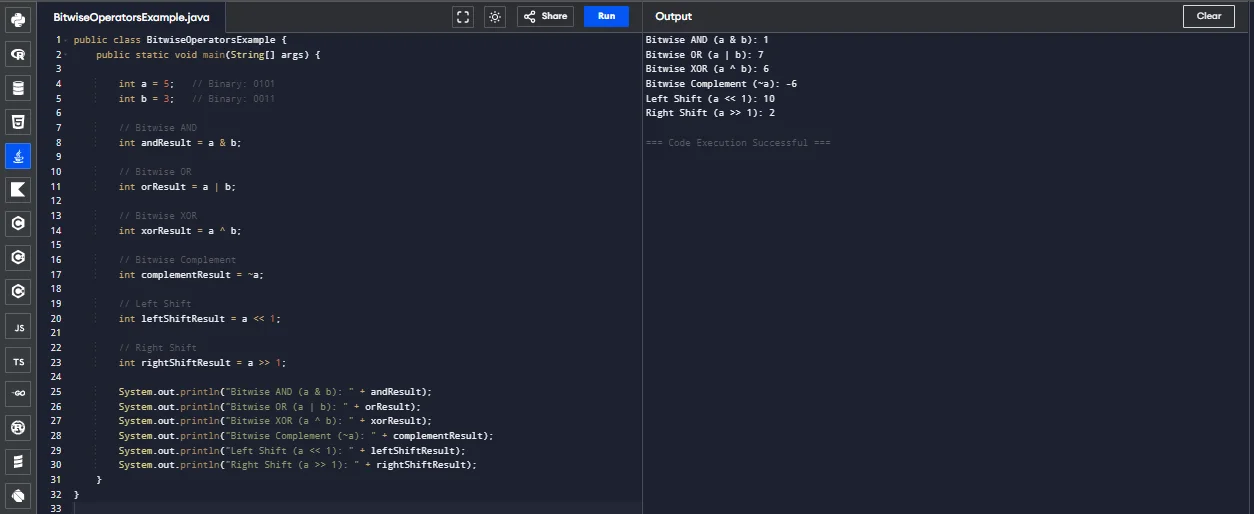Select the BitwiseOperatorsExample.java tab

coord(131,17)
